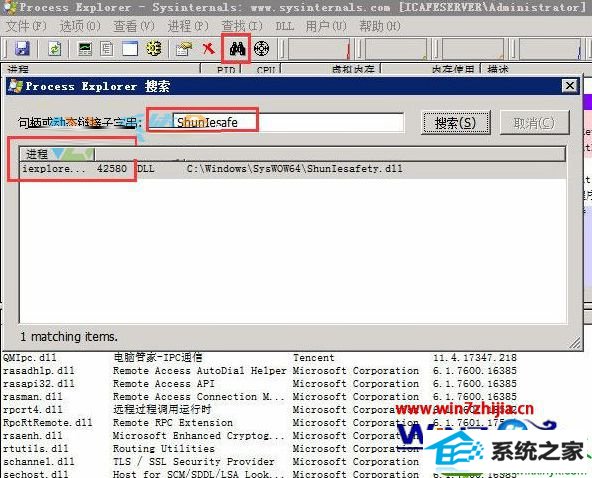592x478 pixels.
Task: Open the 进程(P) menu
Action: pos(188,26)
